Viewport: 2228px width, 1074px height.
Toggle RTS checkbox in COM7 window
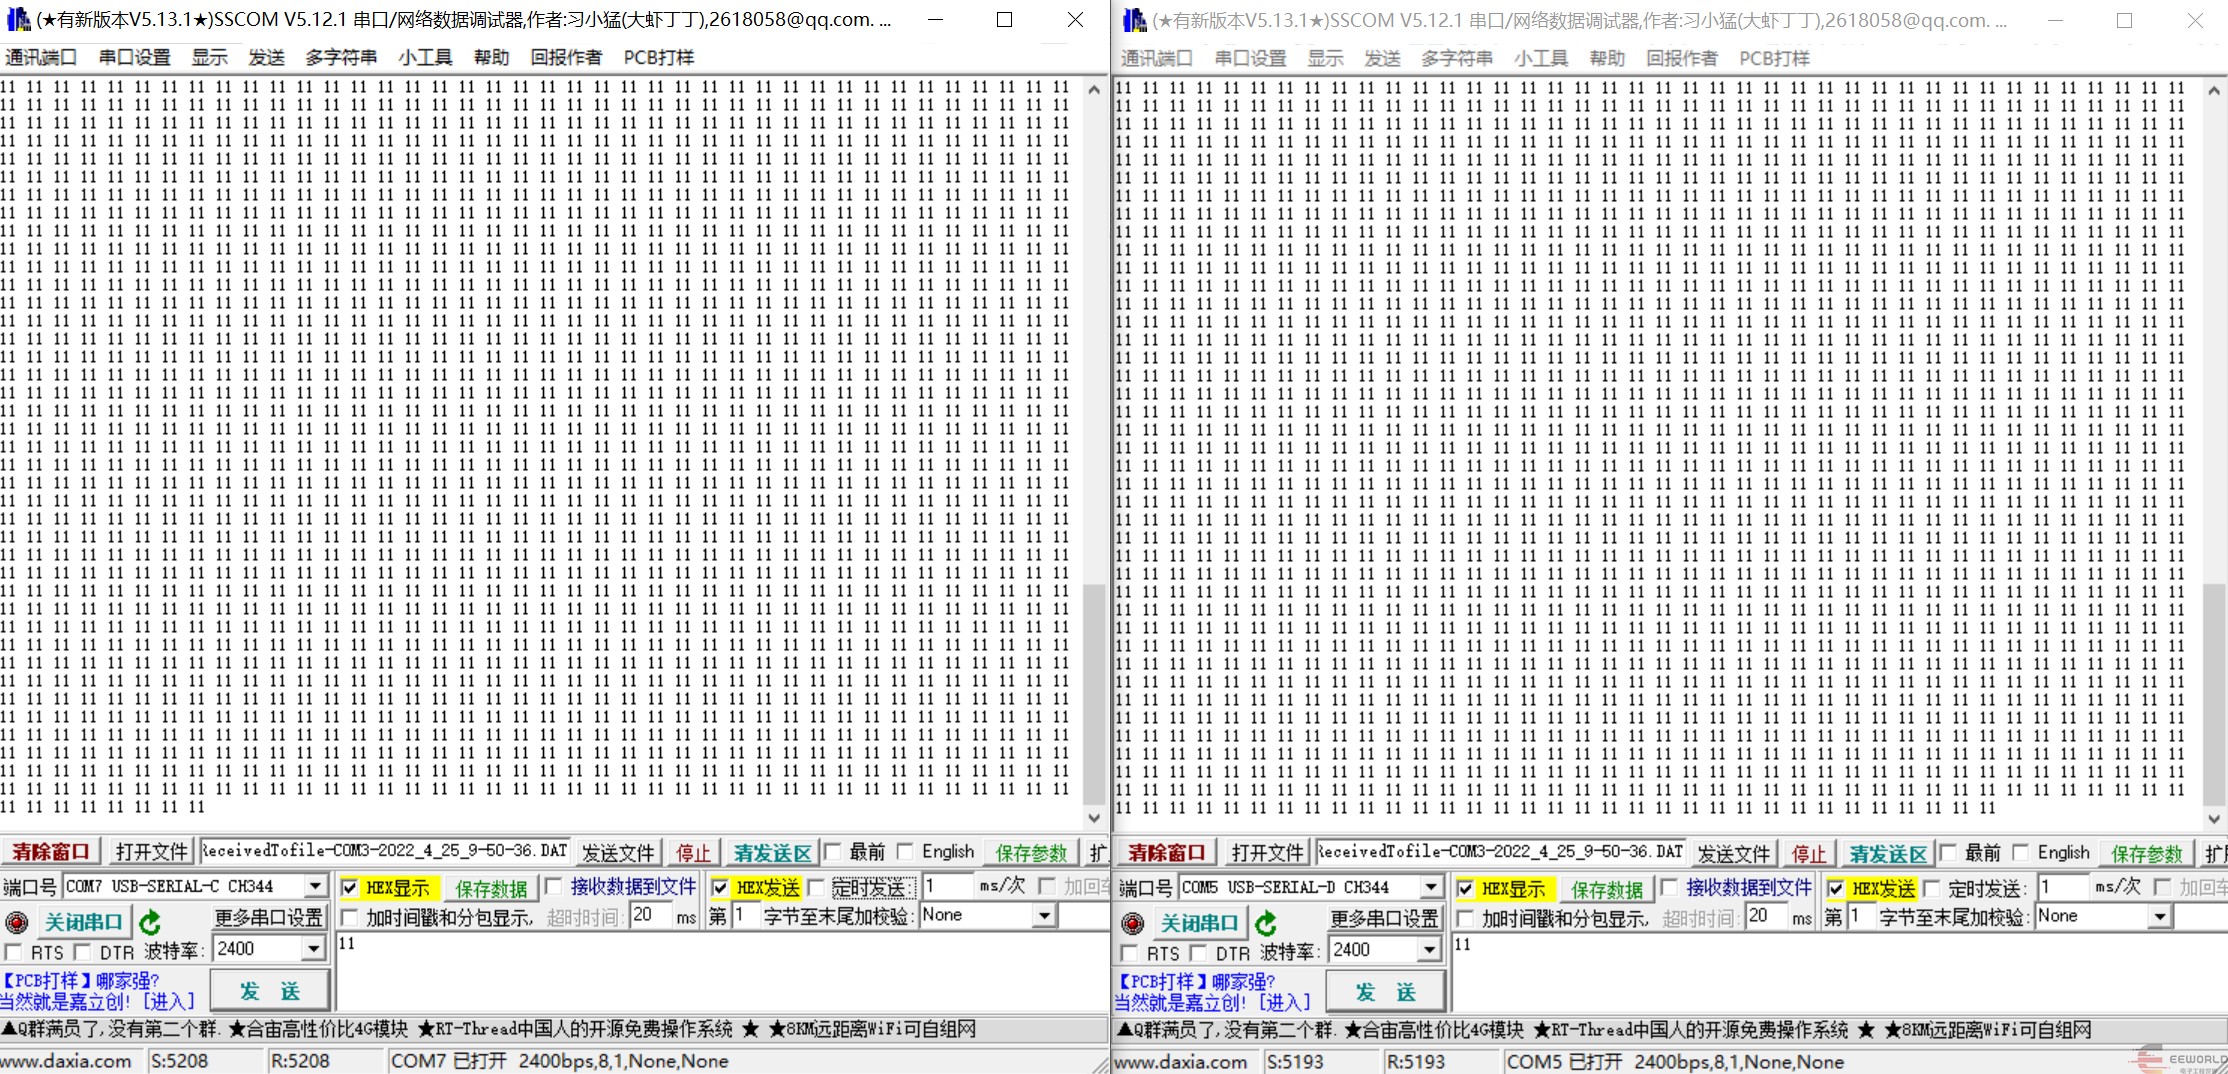14,952
